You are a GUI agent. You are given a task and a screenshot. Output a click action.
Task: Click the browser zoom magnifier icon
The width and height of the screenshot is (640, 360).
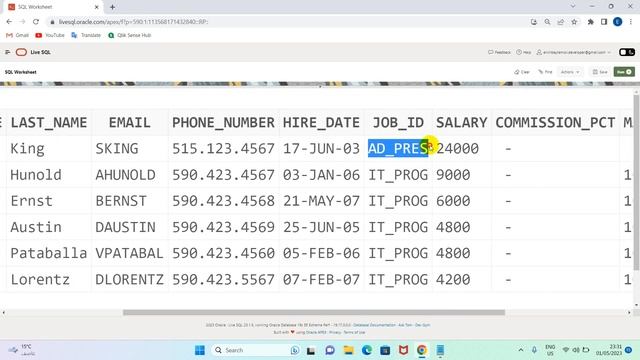point(547,22)
